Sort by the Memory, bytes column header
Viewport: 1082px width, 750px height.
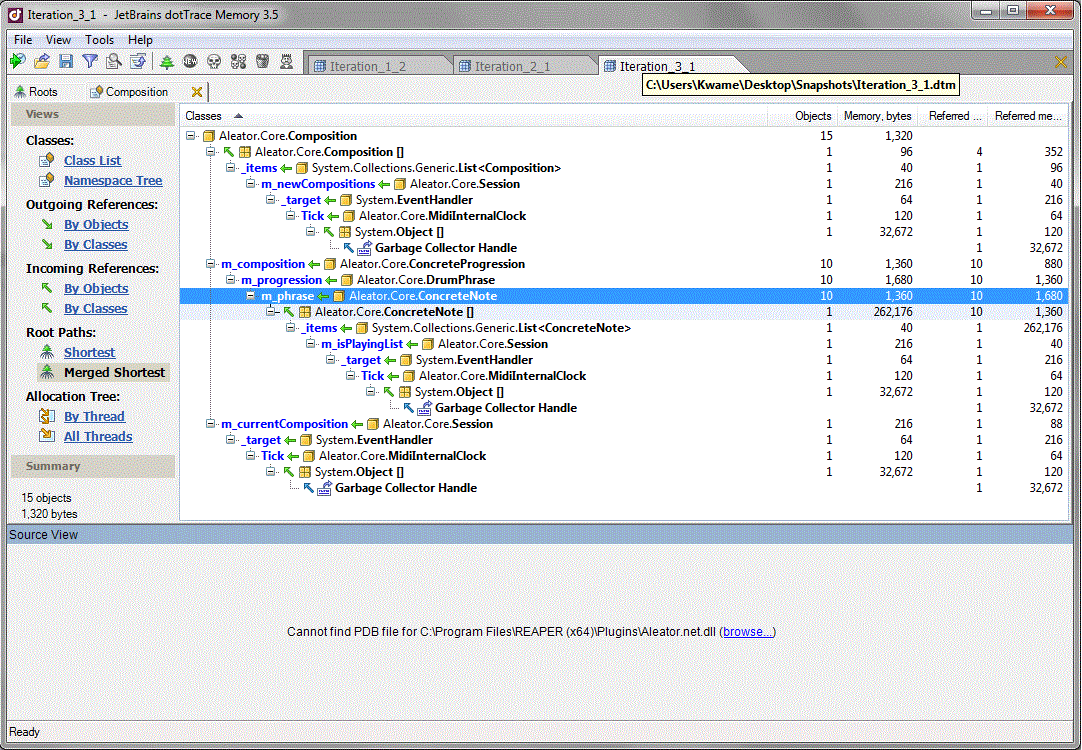tap(877, 116)
